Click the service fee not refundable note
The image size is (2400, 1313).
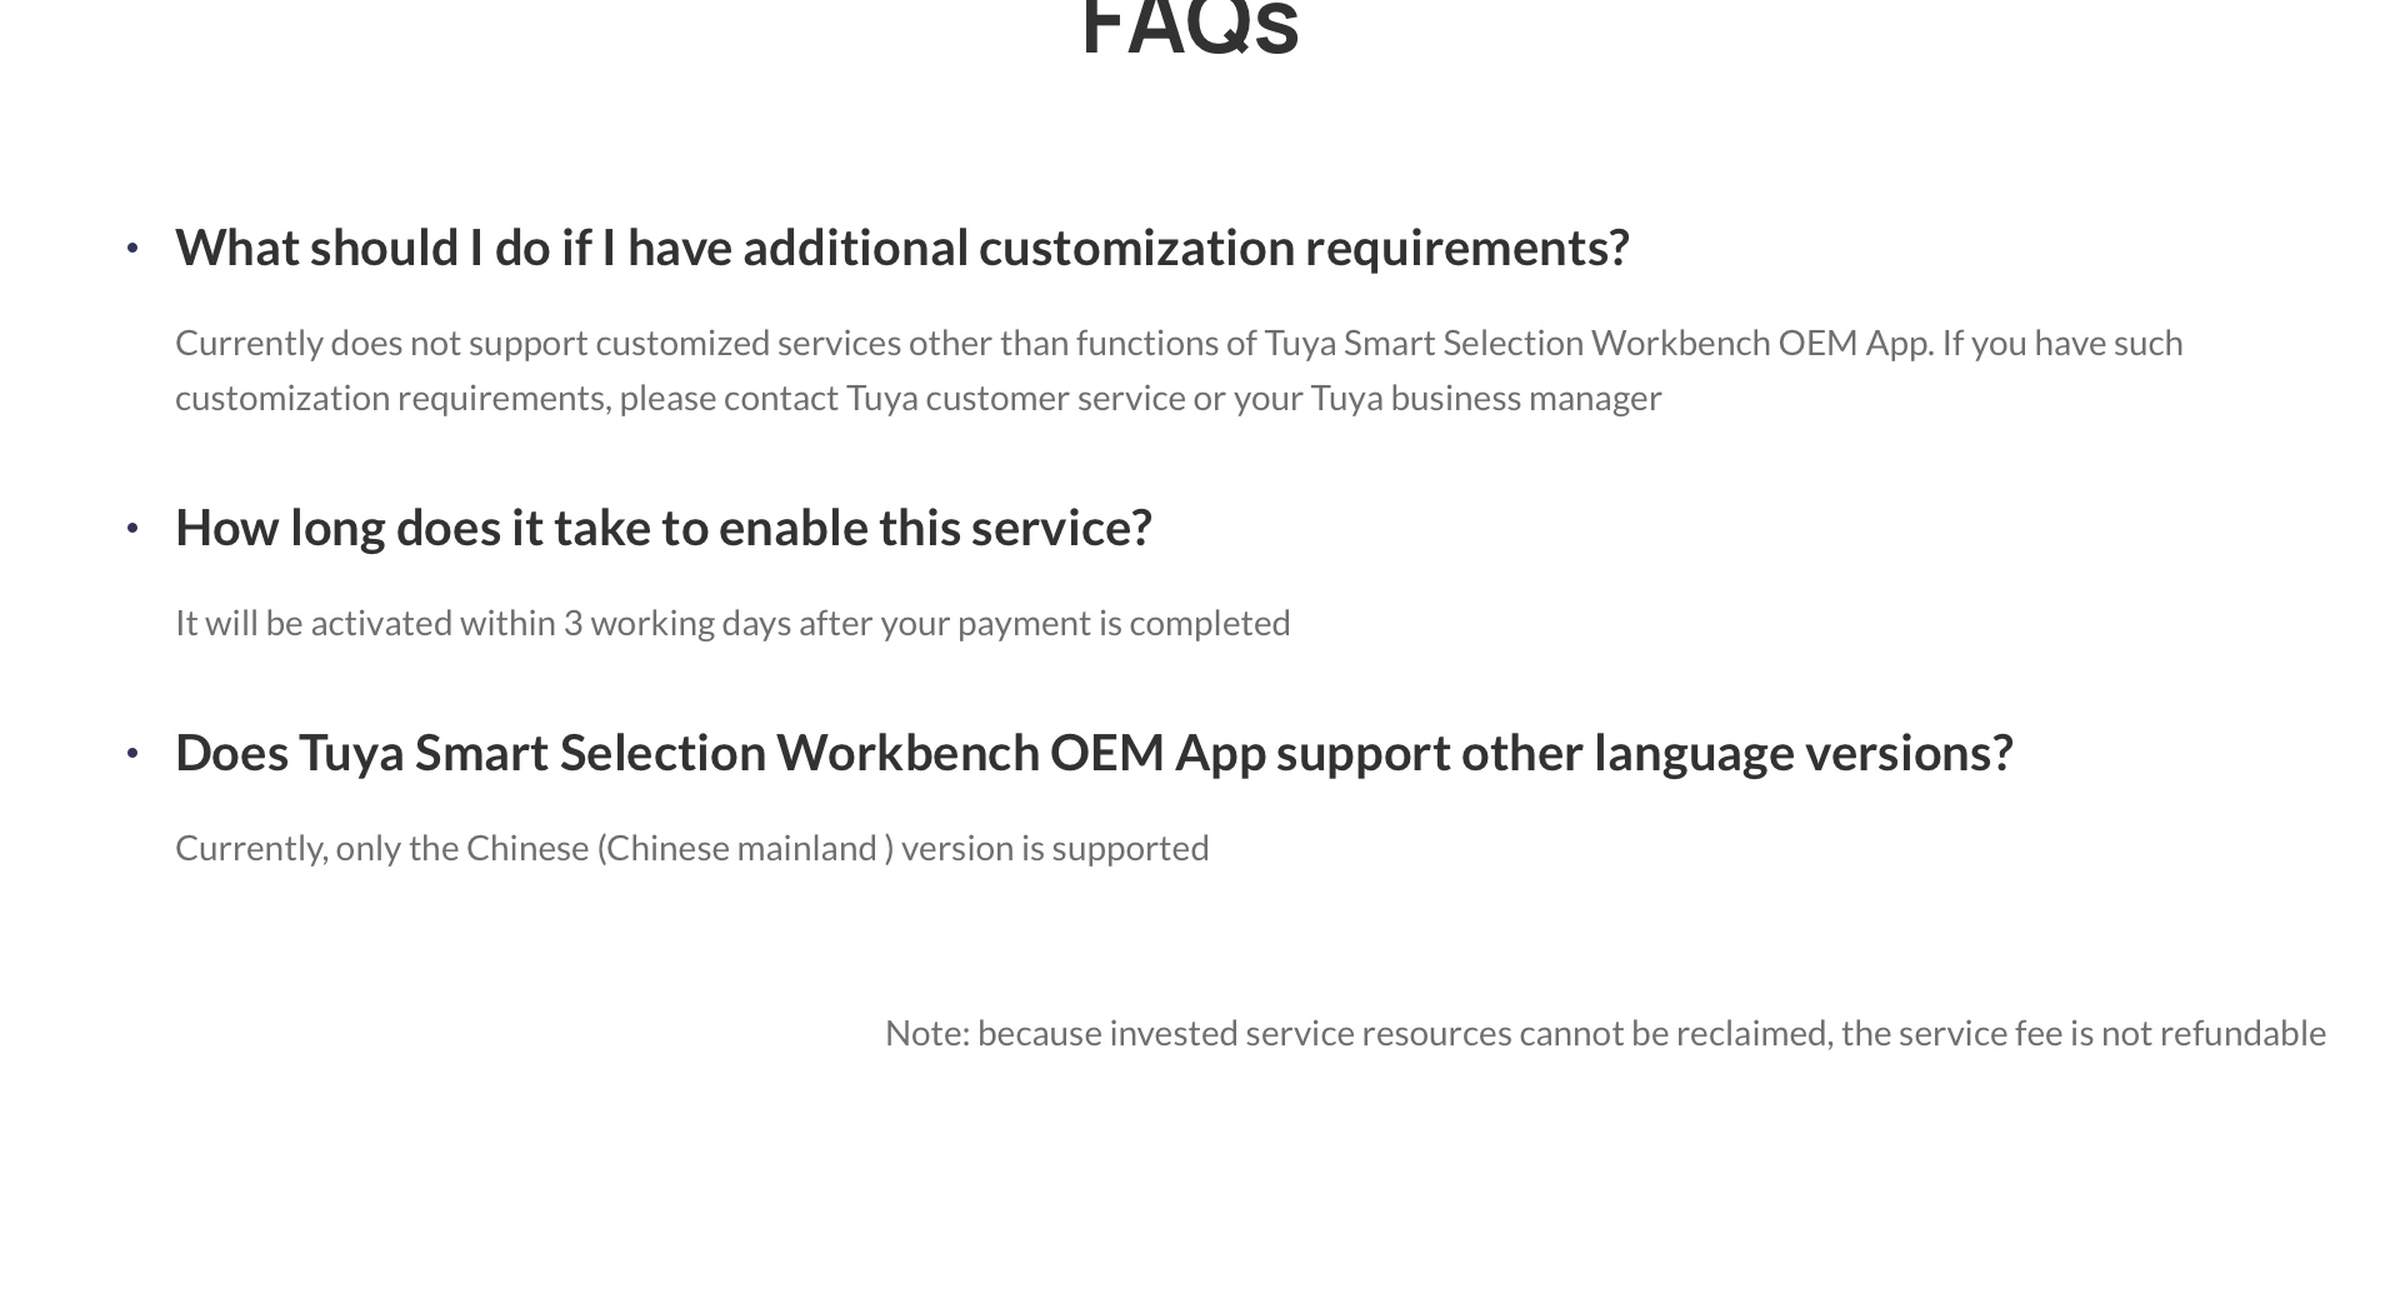click(x=1605, y=1033)
